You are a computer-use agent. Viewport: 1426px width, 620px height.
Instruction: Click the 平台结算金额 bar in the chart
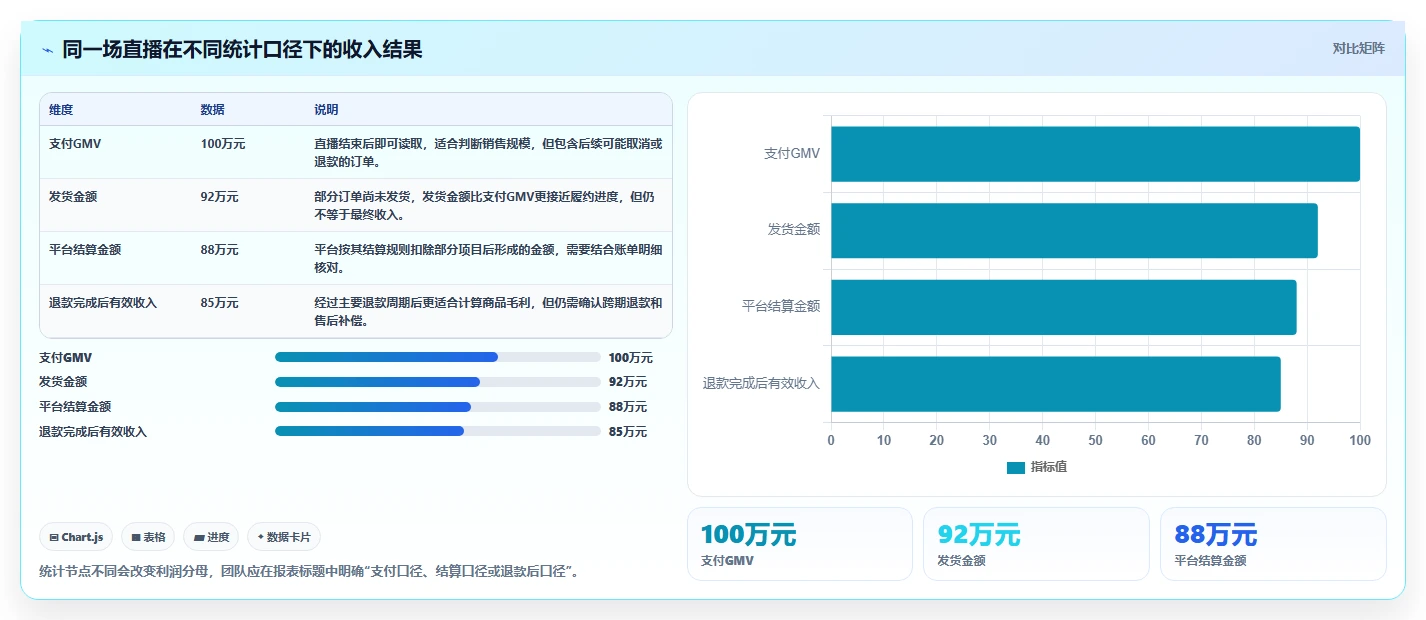(1063, 307)
